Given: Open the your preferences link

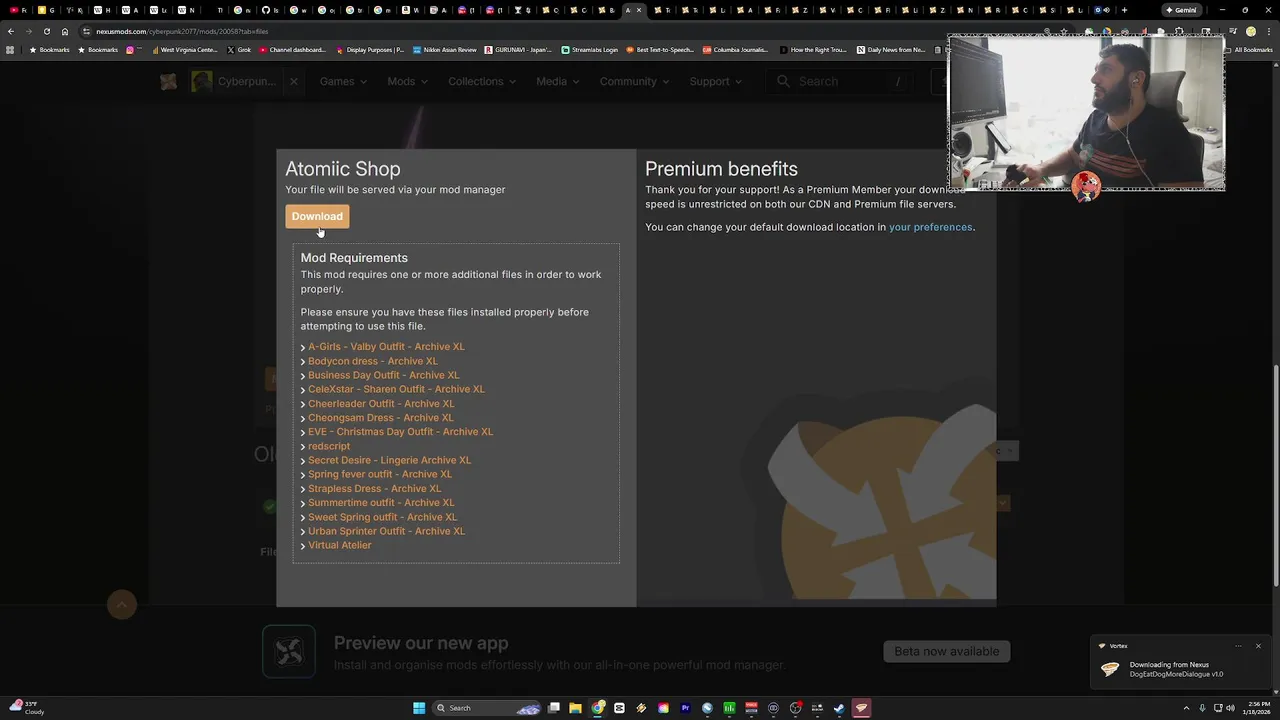Looking at the screenshot, I should tap(930, 227).
